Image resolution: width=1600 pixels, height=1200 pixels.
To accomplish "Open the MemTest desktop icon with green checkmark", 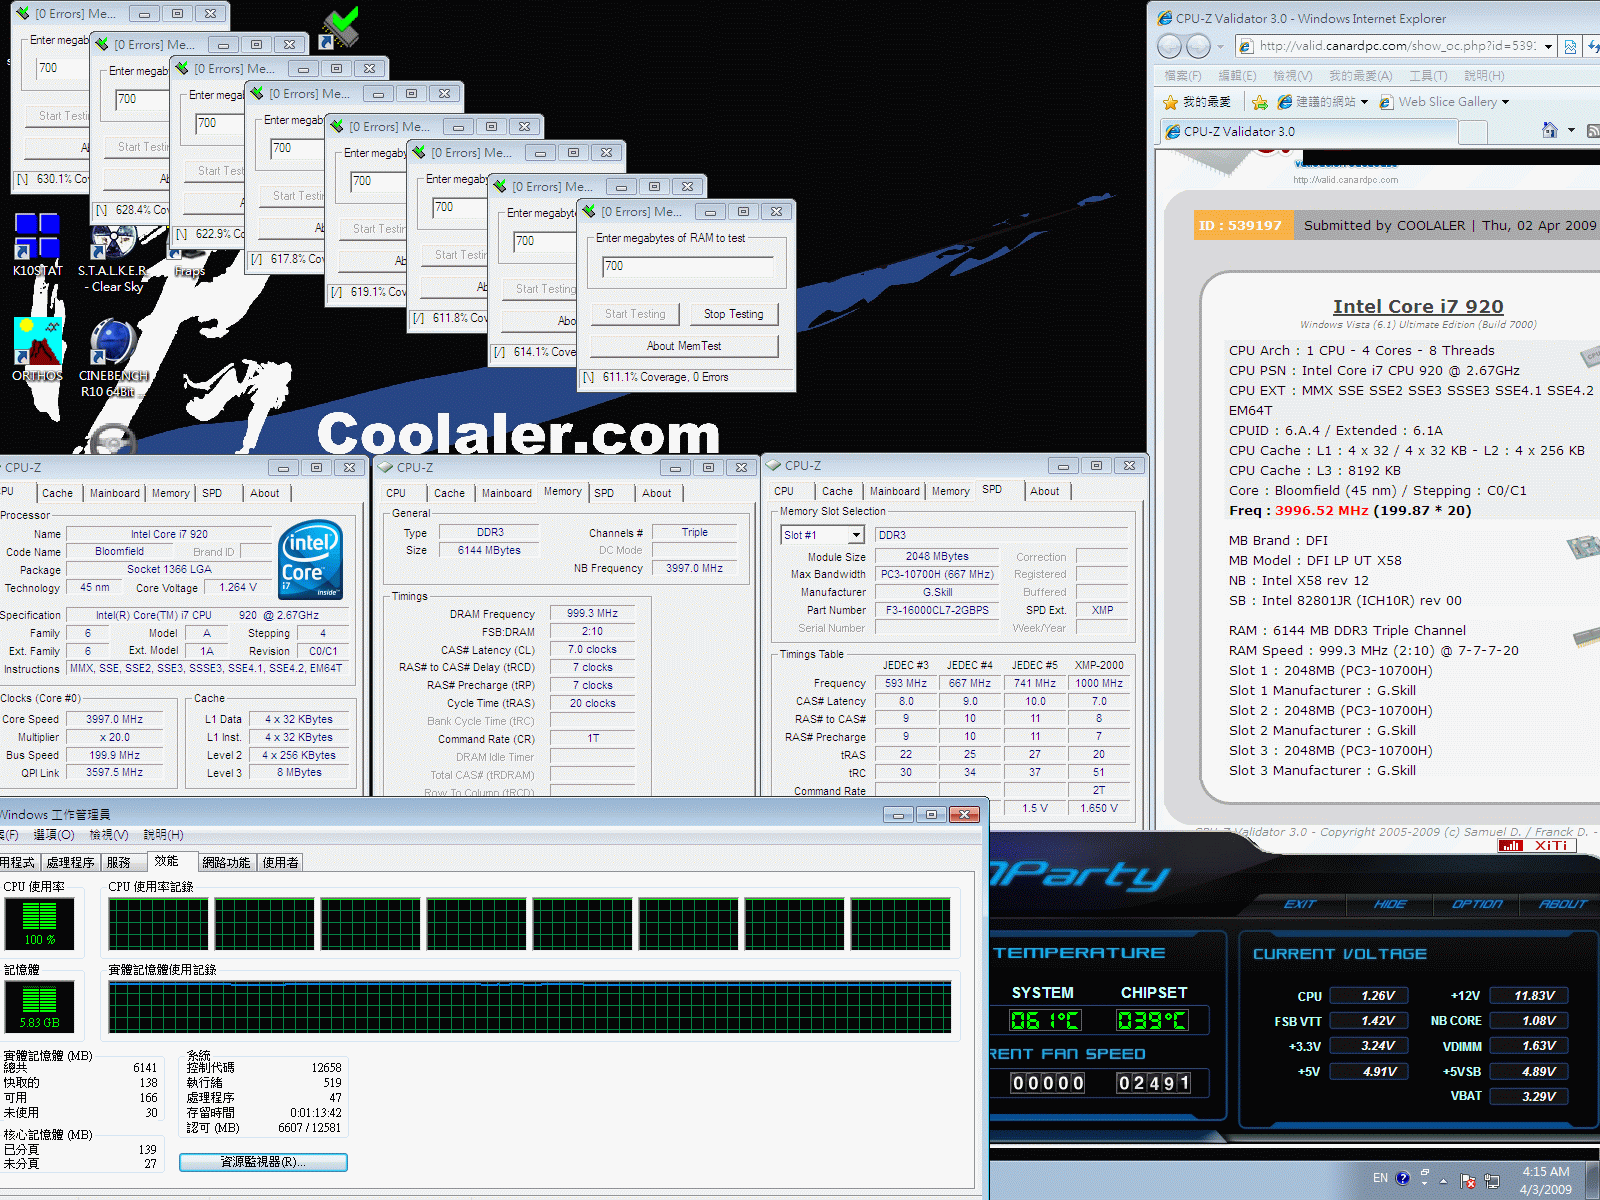I will click(x=339, y=28).
